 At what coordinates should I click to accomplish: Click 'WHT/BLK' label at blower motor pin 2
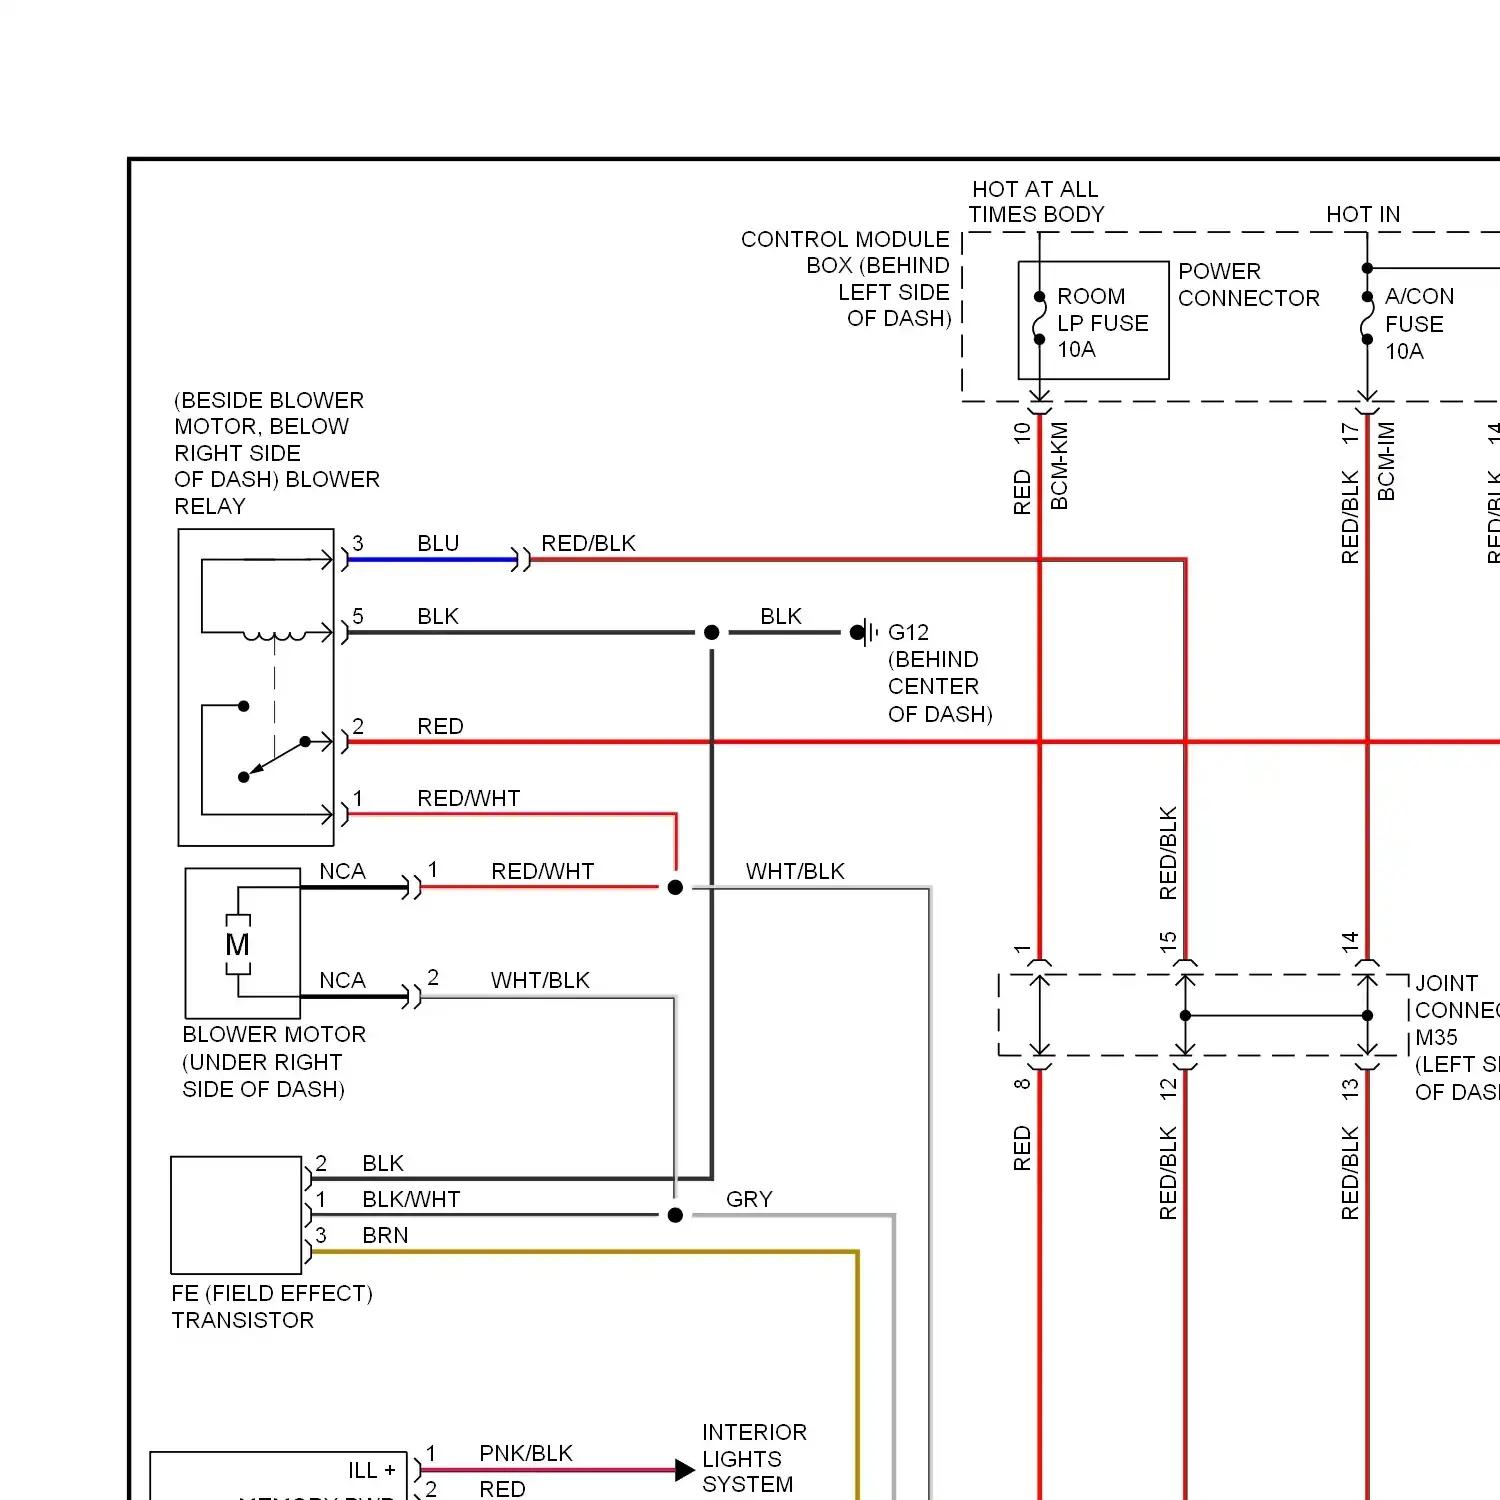540,980
